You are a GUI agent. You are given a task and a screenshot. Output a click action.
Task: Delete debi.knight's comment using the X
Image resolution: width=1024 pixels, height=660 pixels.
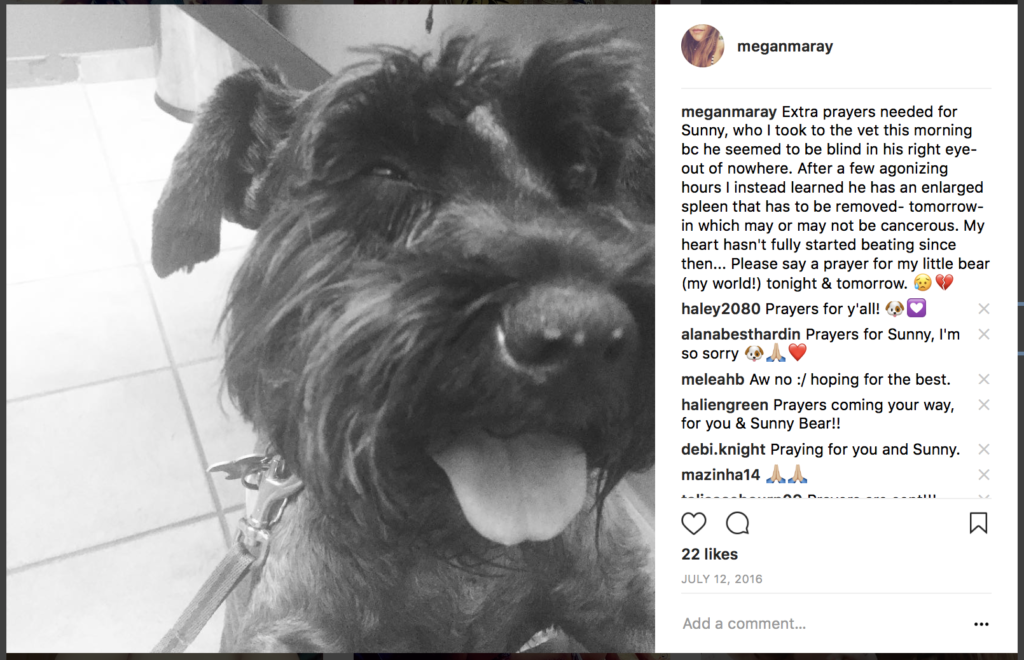coord(984,449)
